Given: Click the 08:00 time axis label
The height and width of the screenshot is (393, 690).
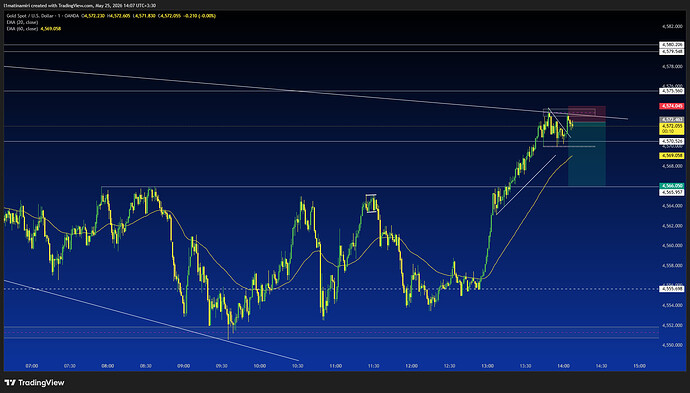Looking at the screenshot, I should point(108,366).
